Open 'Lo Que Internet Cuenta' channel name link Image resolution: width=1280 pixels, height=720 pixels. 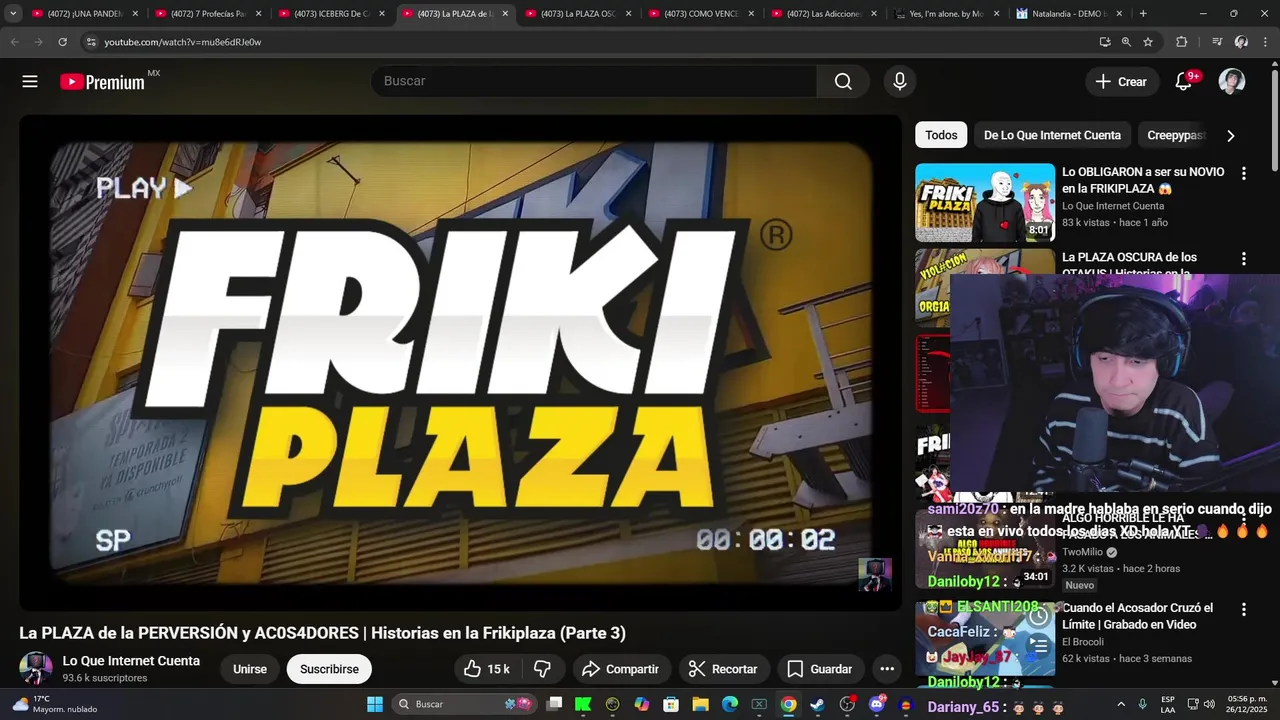click(131, 661)
